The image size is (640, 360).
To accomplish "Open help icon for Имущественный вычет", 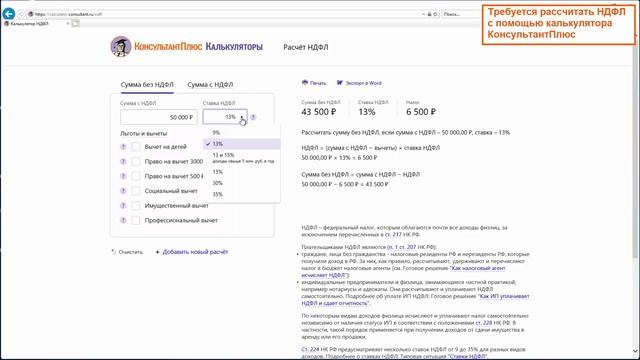I will pos(123,206).
